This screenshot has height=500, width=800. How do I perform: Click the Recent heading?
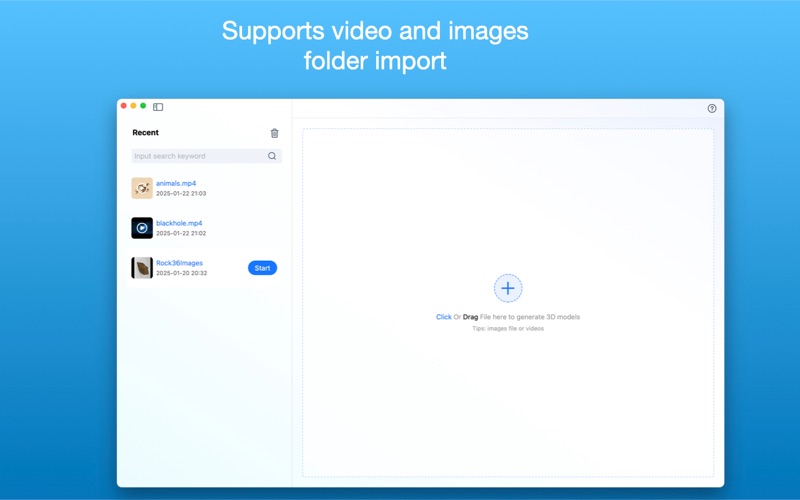[145, 132]
